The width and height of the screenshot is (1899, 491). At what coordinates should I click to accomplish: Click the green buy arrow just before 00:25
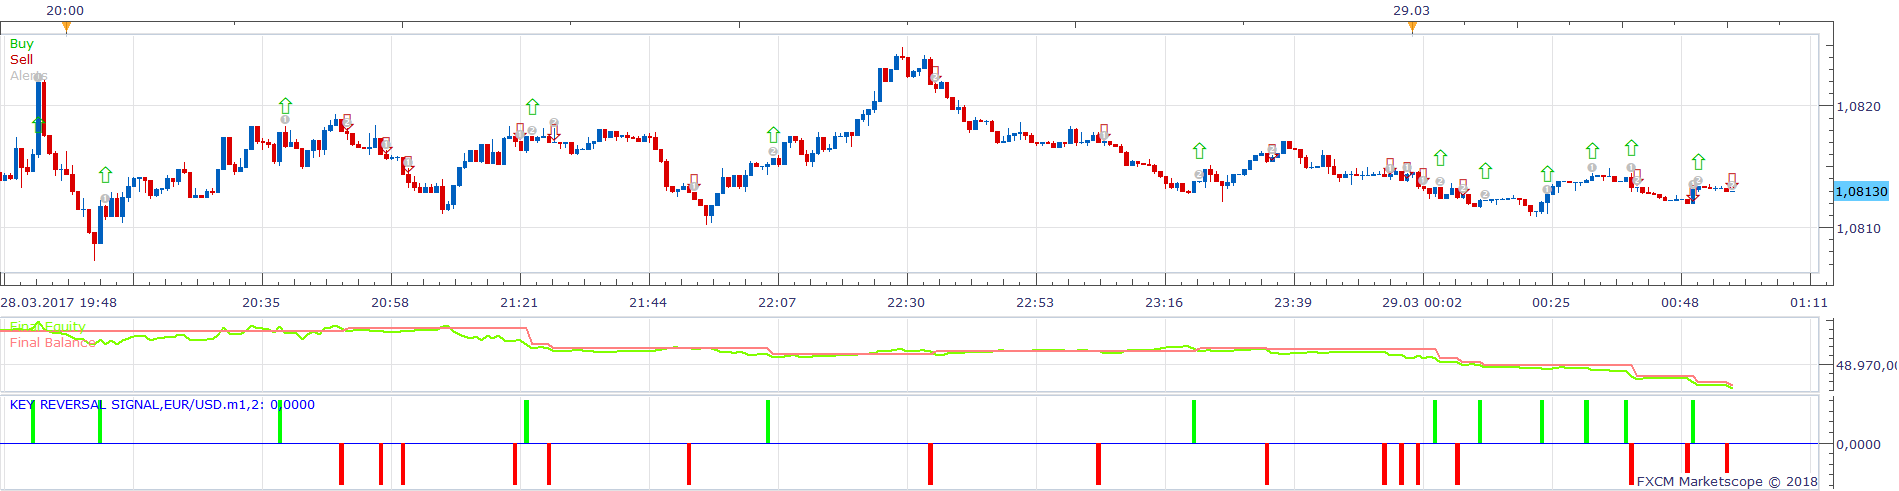click(x=1547, y=174)
